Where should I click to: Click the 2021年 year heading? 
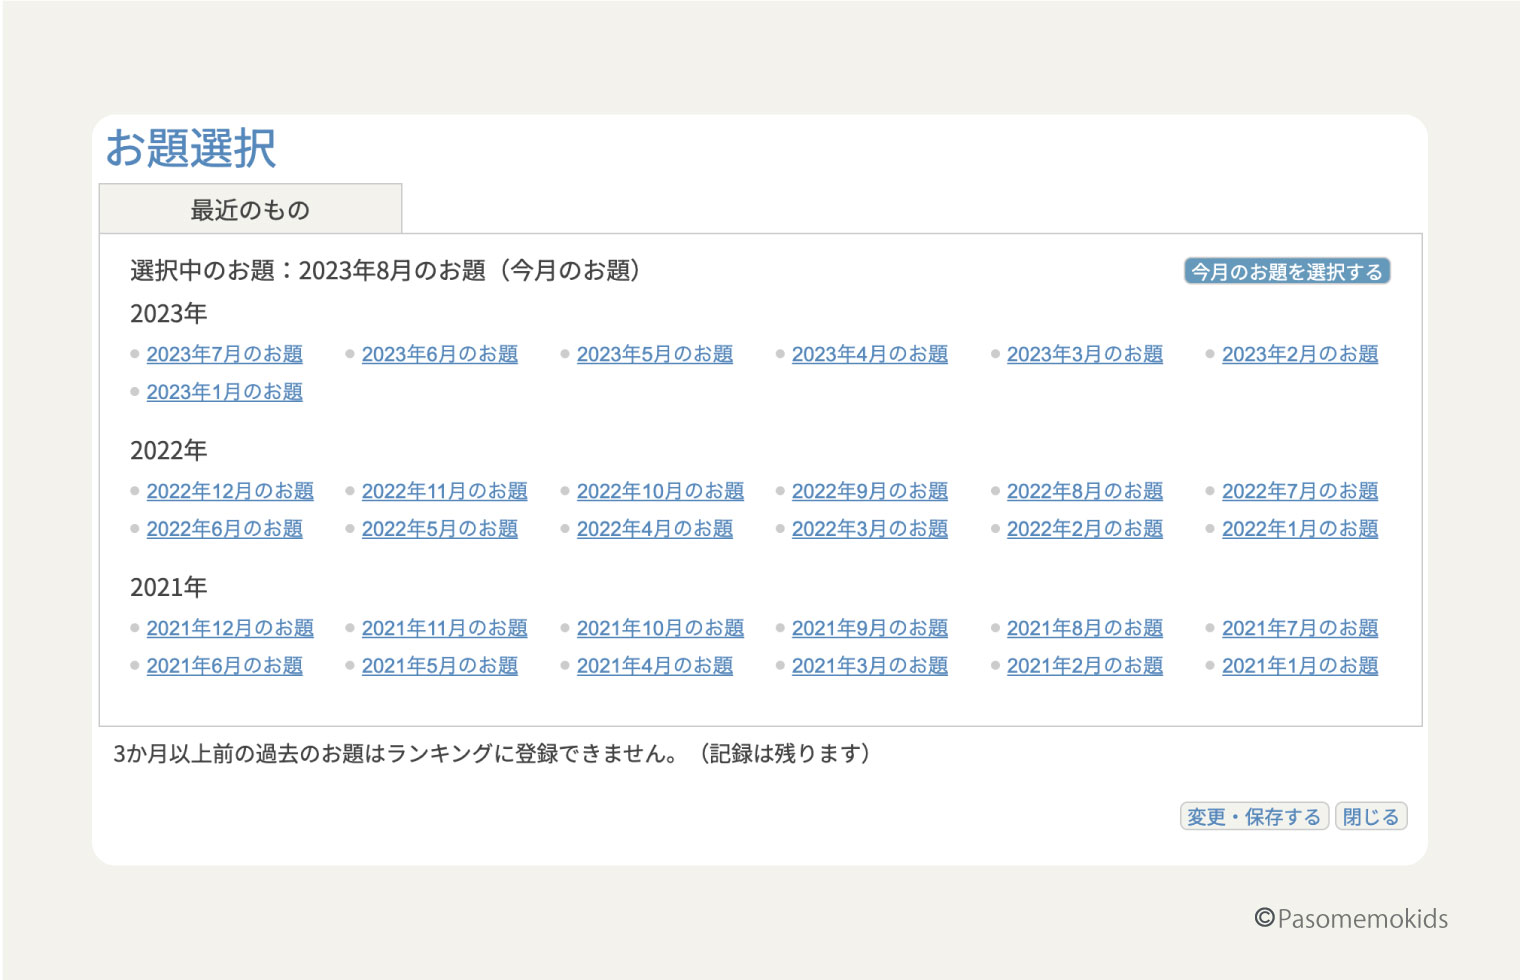(x=168, y=587)
